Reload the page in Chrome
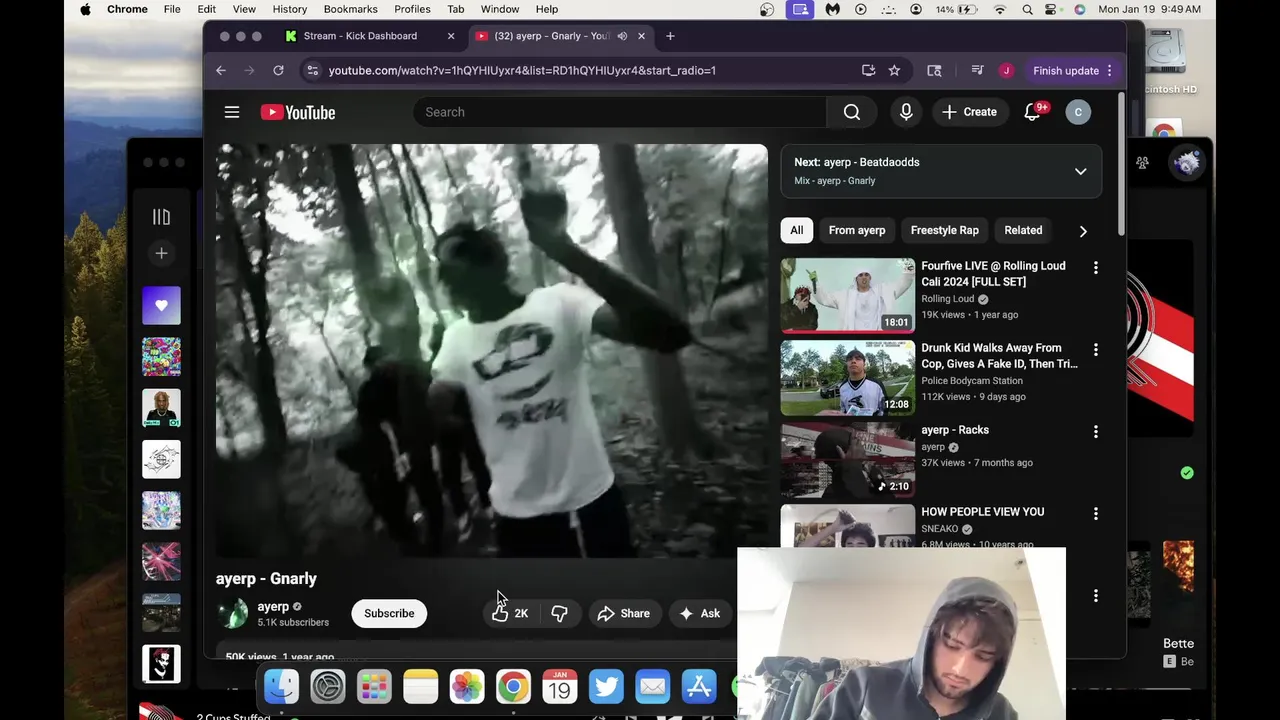This screenshot has width=1280, height=720. tap(278, 70)
